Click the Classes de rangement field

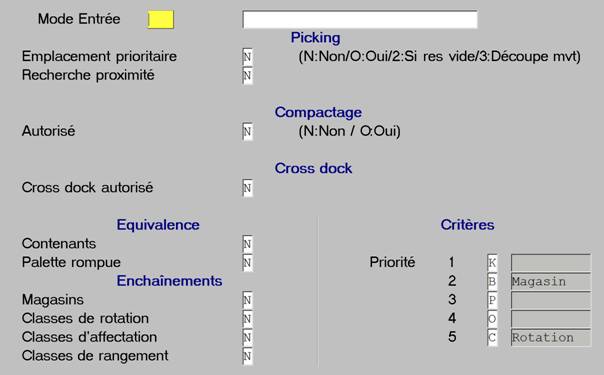click(248, 356)
